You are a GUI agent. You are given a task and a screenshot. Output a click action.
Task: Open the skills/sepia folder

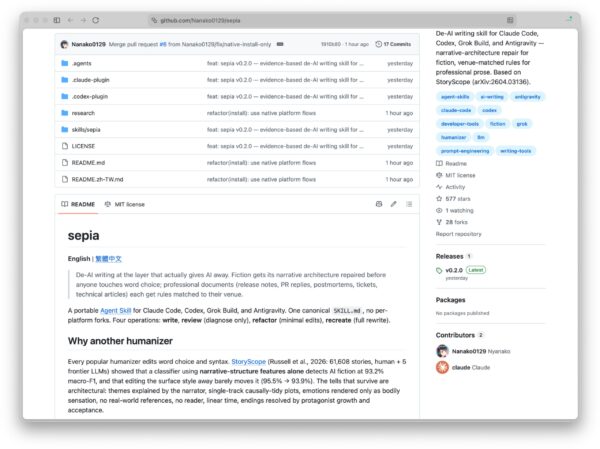[86, 130]
